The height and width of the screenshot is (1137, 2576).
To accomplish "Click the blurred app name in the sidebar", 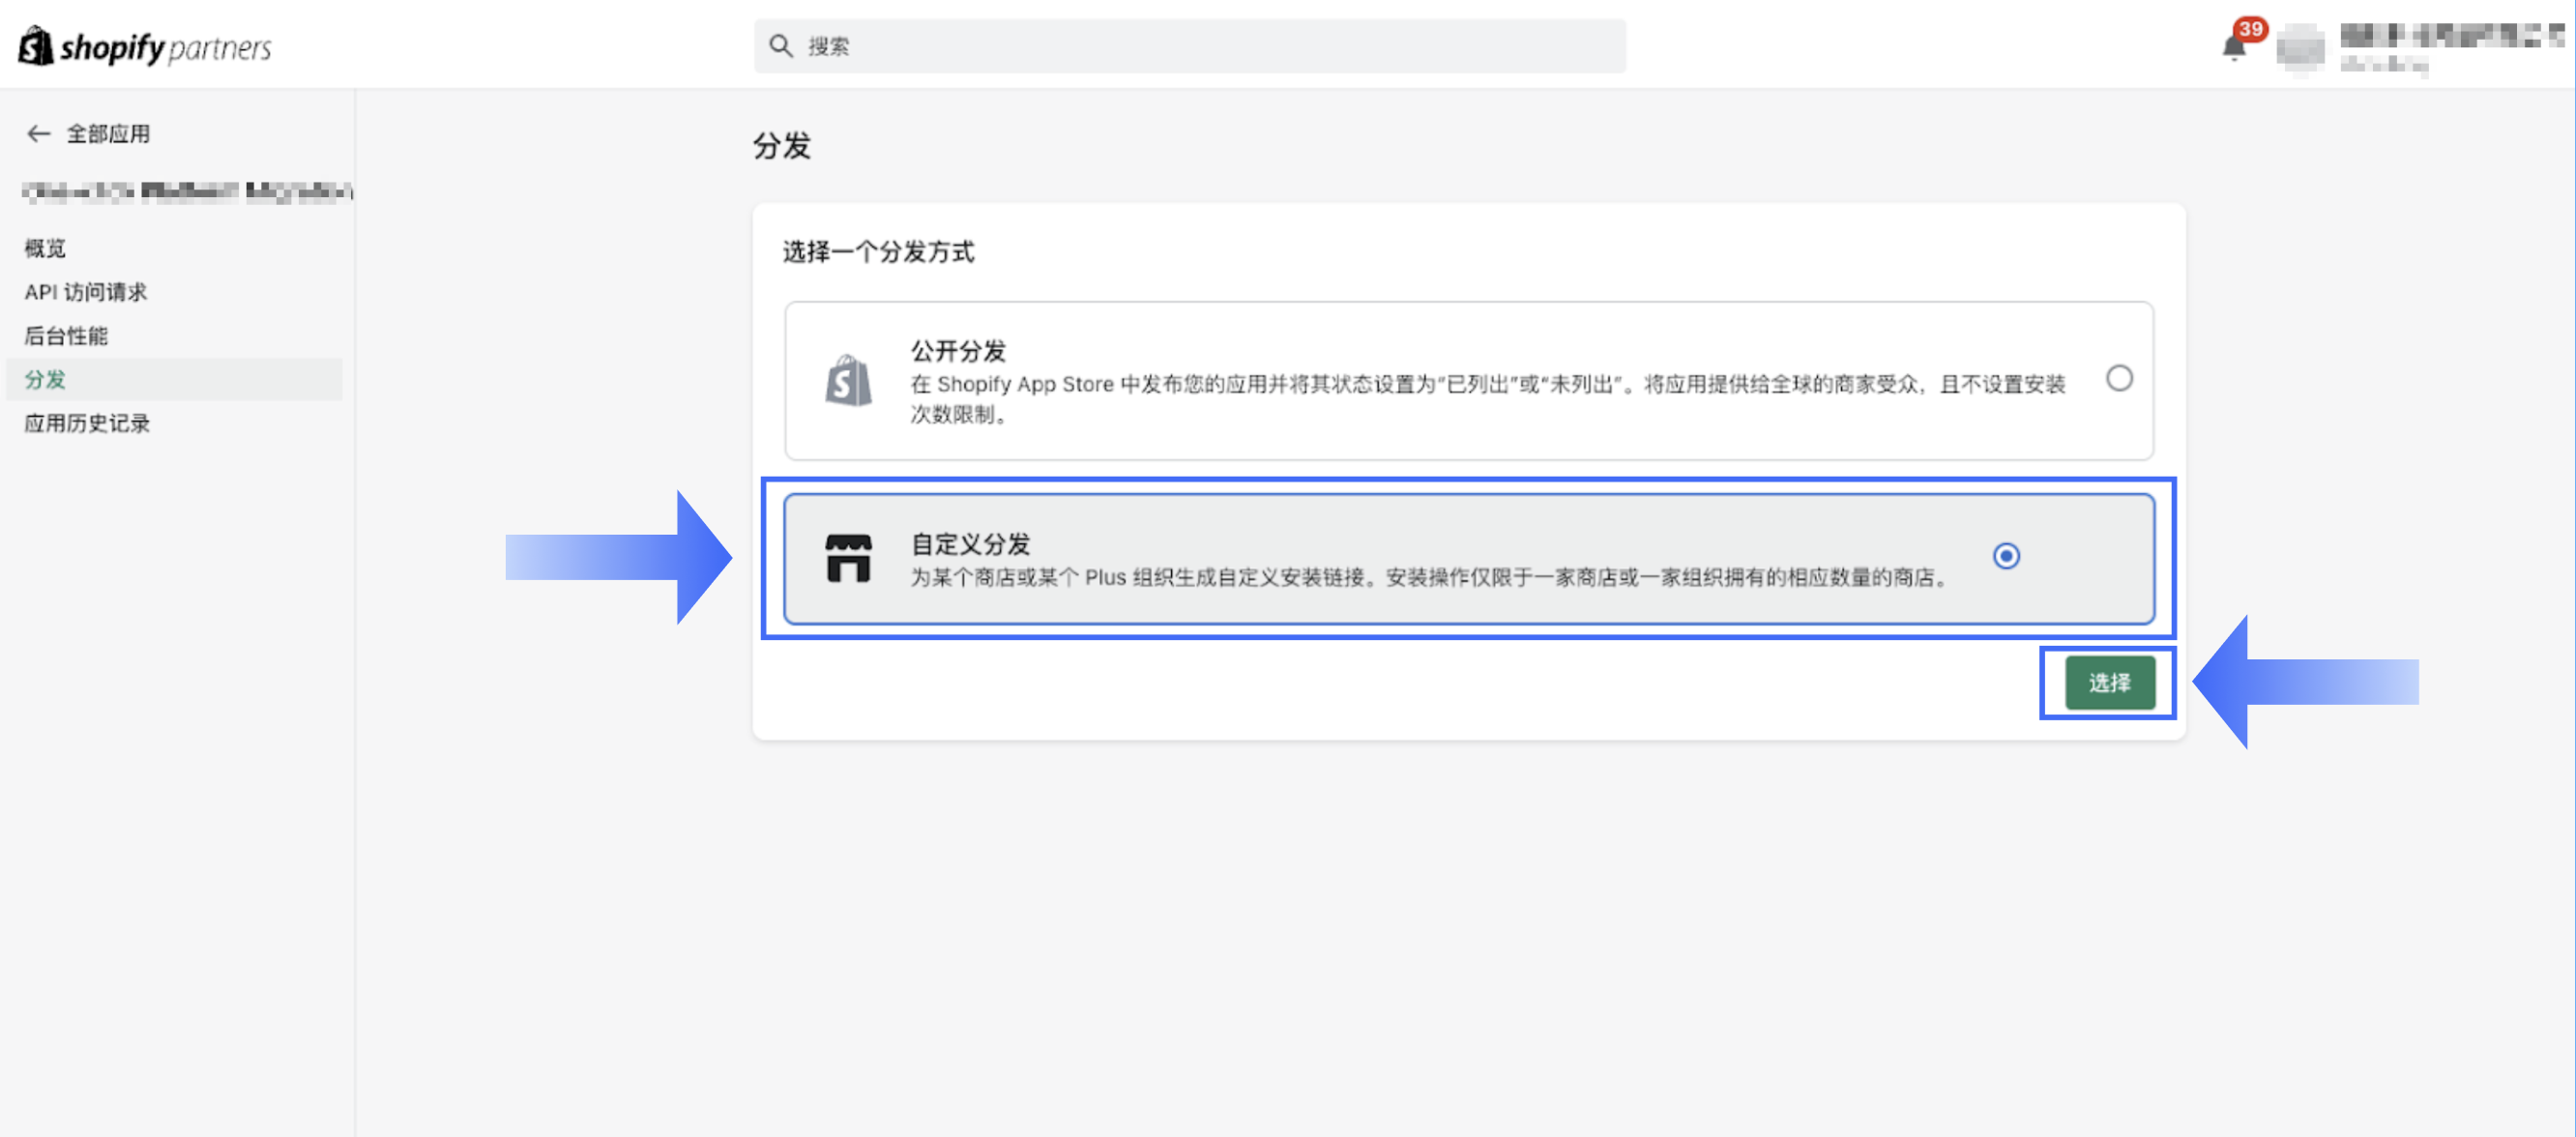I will pos(184,192).
